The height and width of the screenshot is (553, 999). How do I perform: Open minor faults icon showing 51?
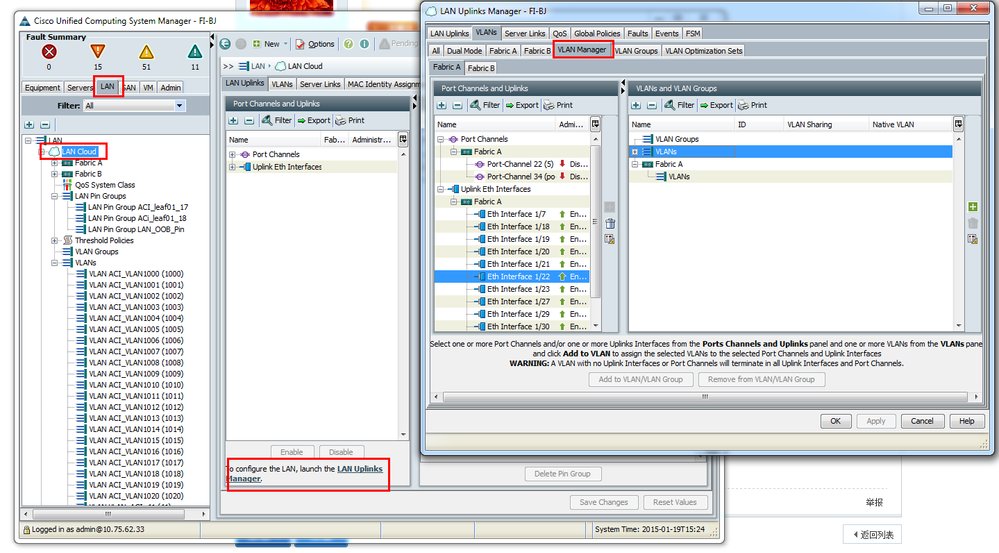coord(147,52)
